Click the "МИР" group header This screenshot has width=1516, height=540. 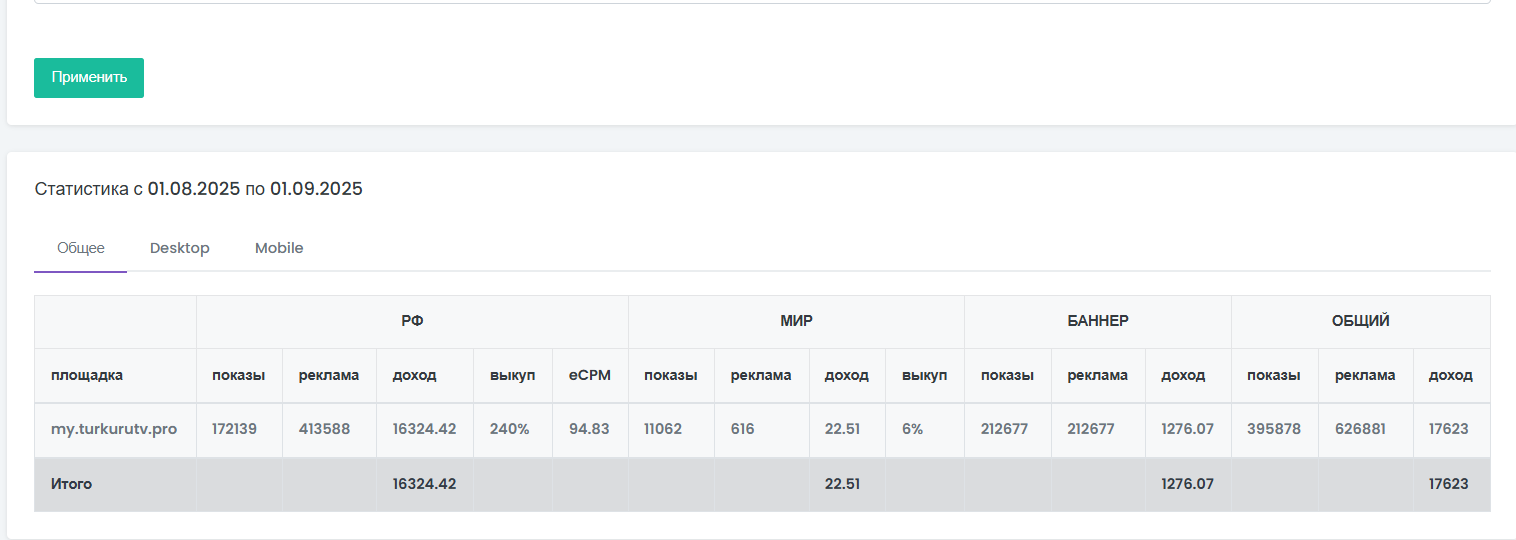point(796,322)
